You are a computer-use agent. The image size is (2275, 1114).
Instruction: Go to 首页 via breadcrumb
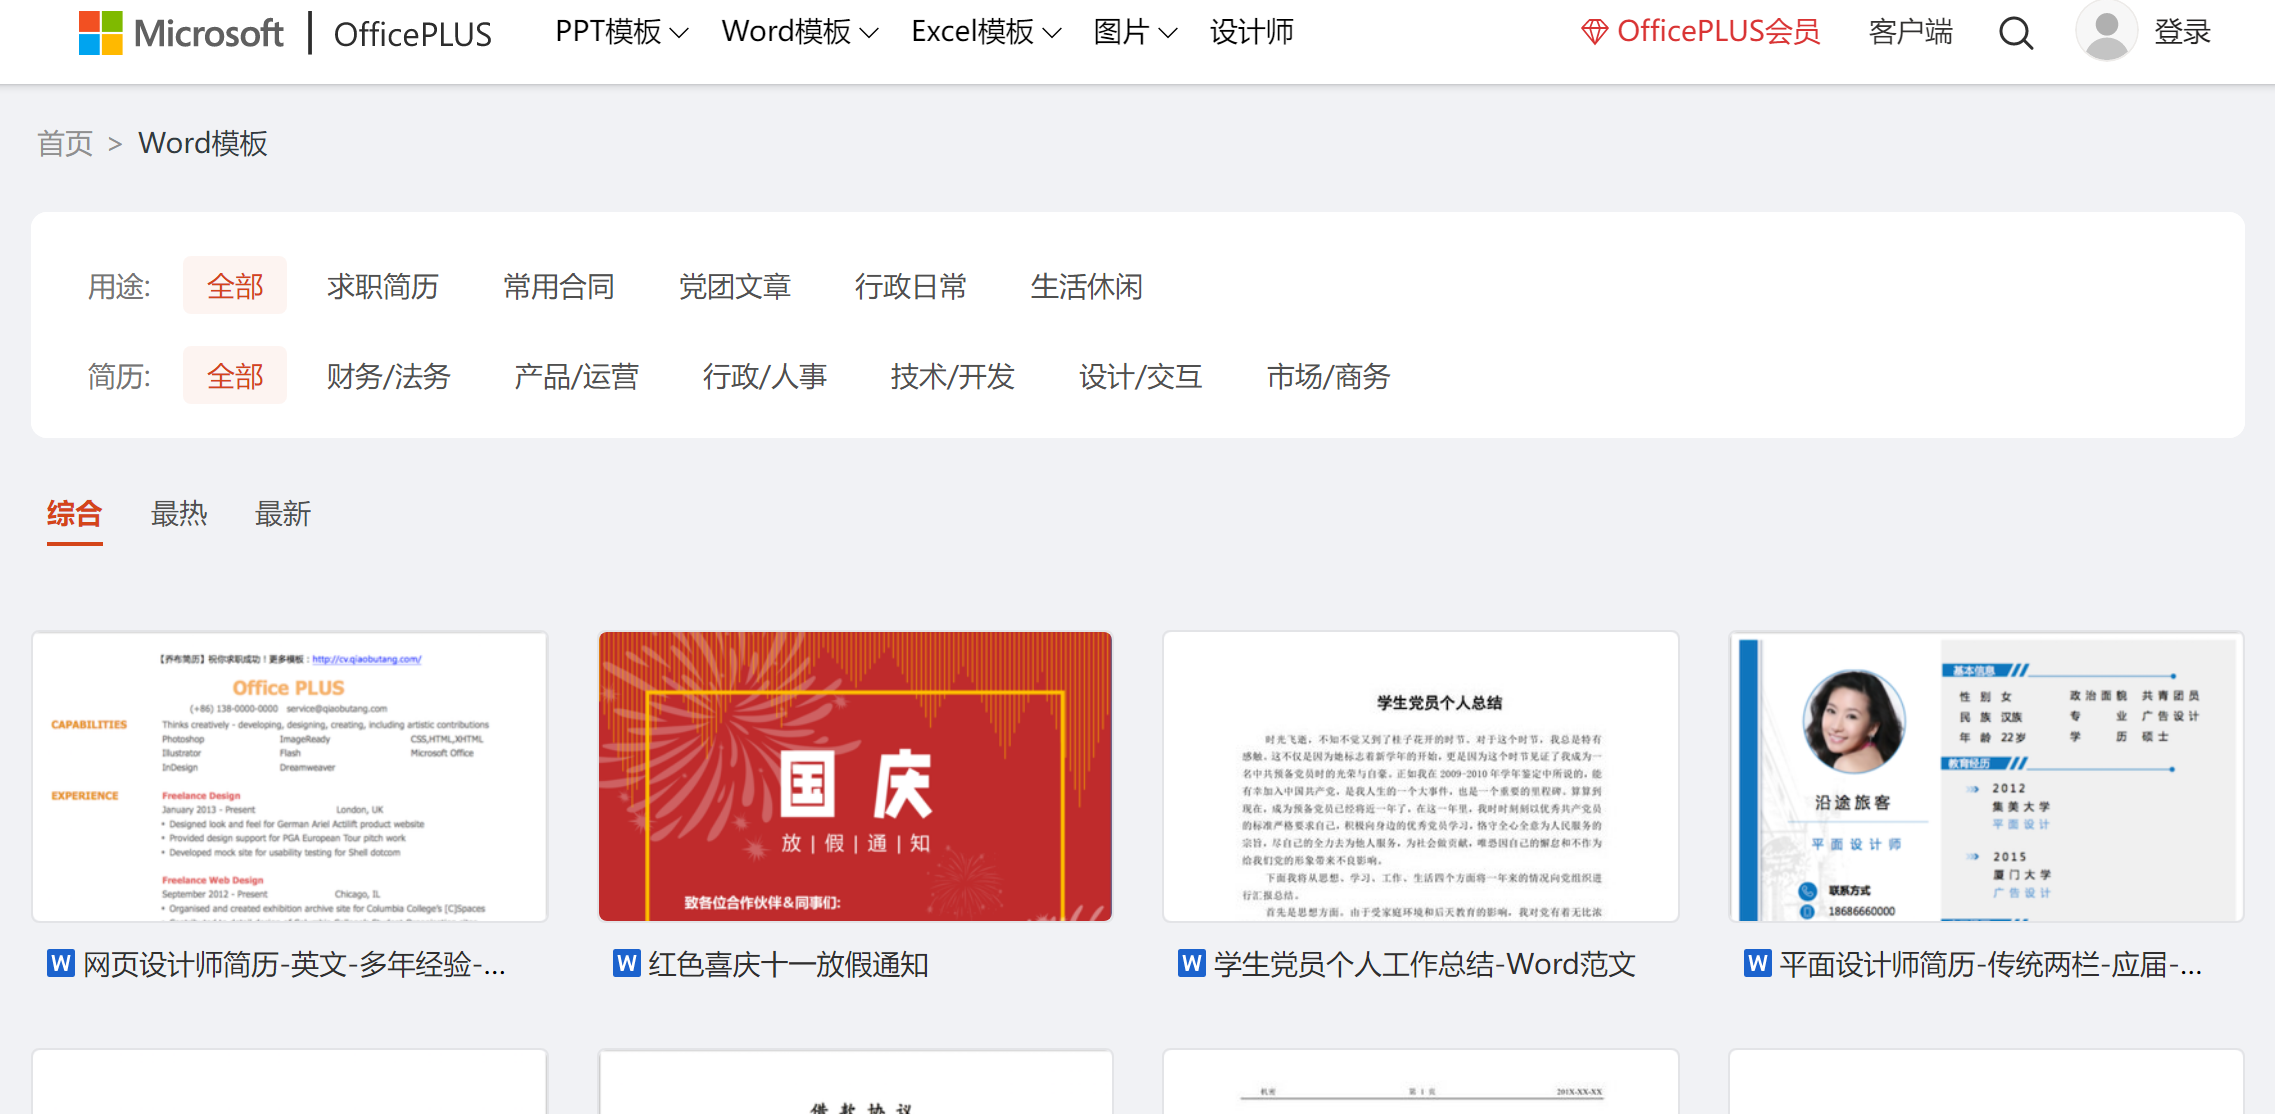coord(65,144)
